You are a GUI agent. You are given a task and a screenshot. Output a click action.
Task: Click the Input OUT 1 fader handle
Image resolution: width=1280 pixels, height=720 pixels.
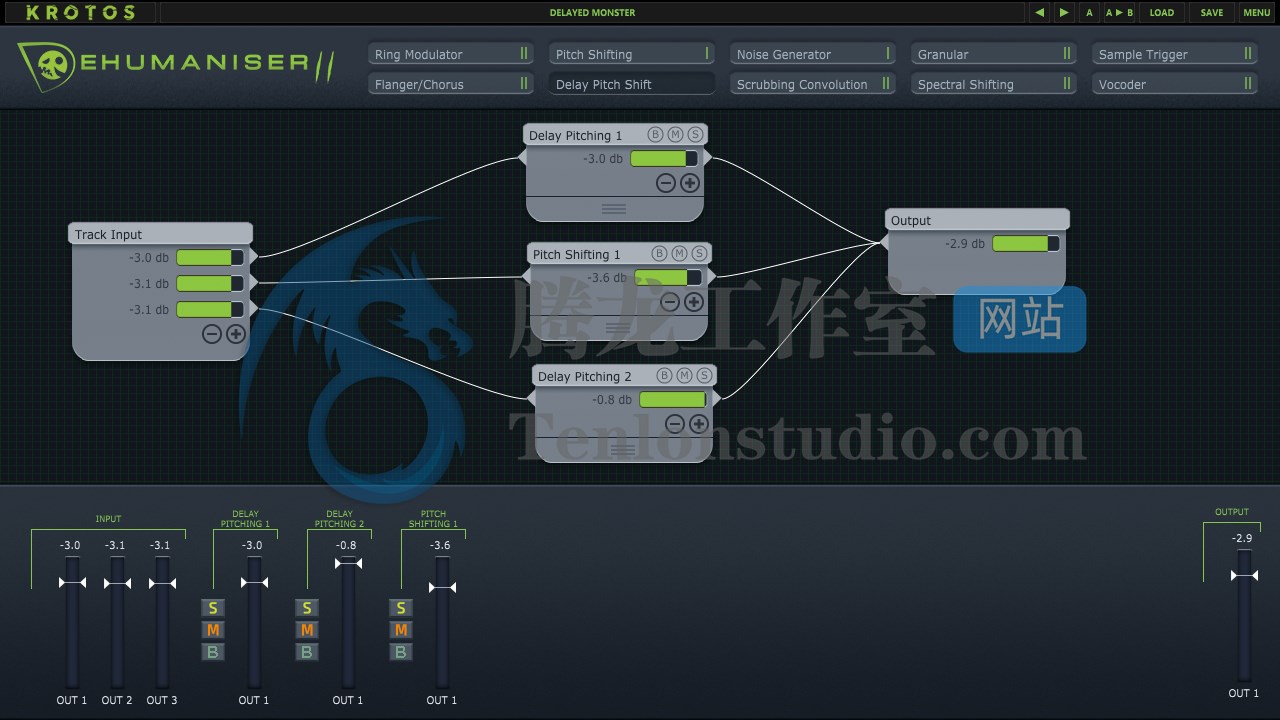click(x=72, y=582)
